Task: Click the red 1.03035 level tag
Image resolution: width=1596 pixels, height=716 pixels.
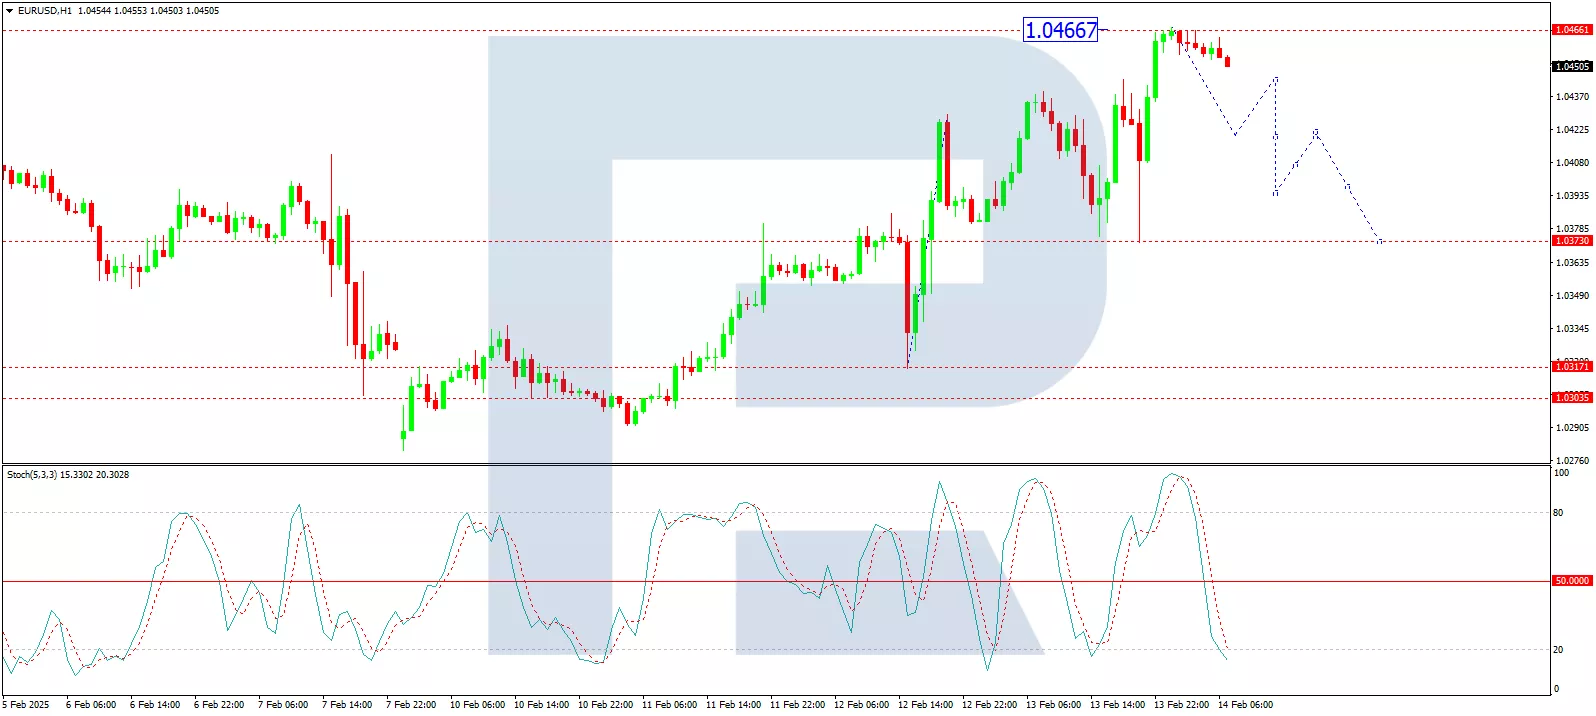Action: [x=1571, y=398]
